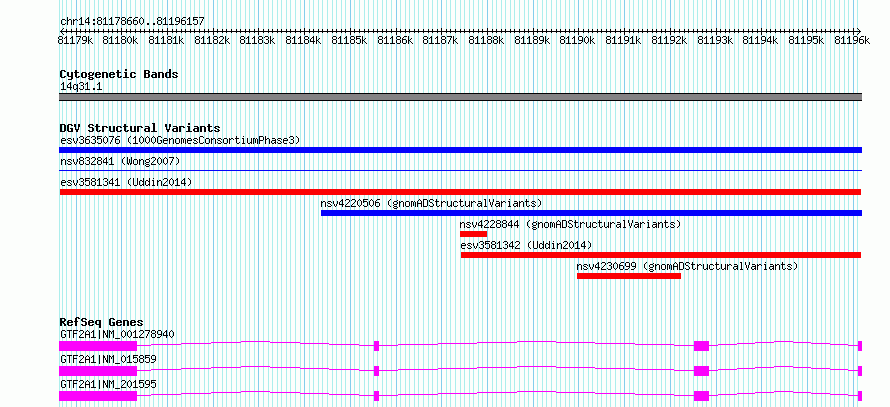Select the GTF2A1|NM_201595 gene label
Screen dimensions: 890x407
[x=108, y=384]
